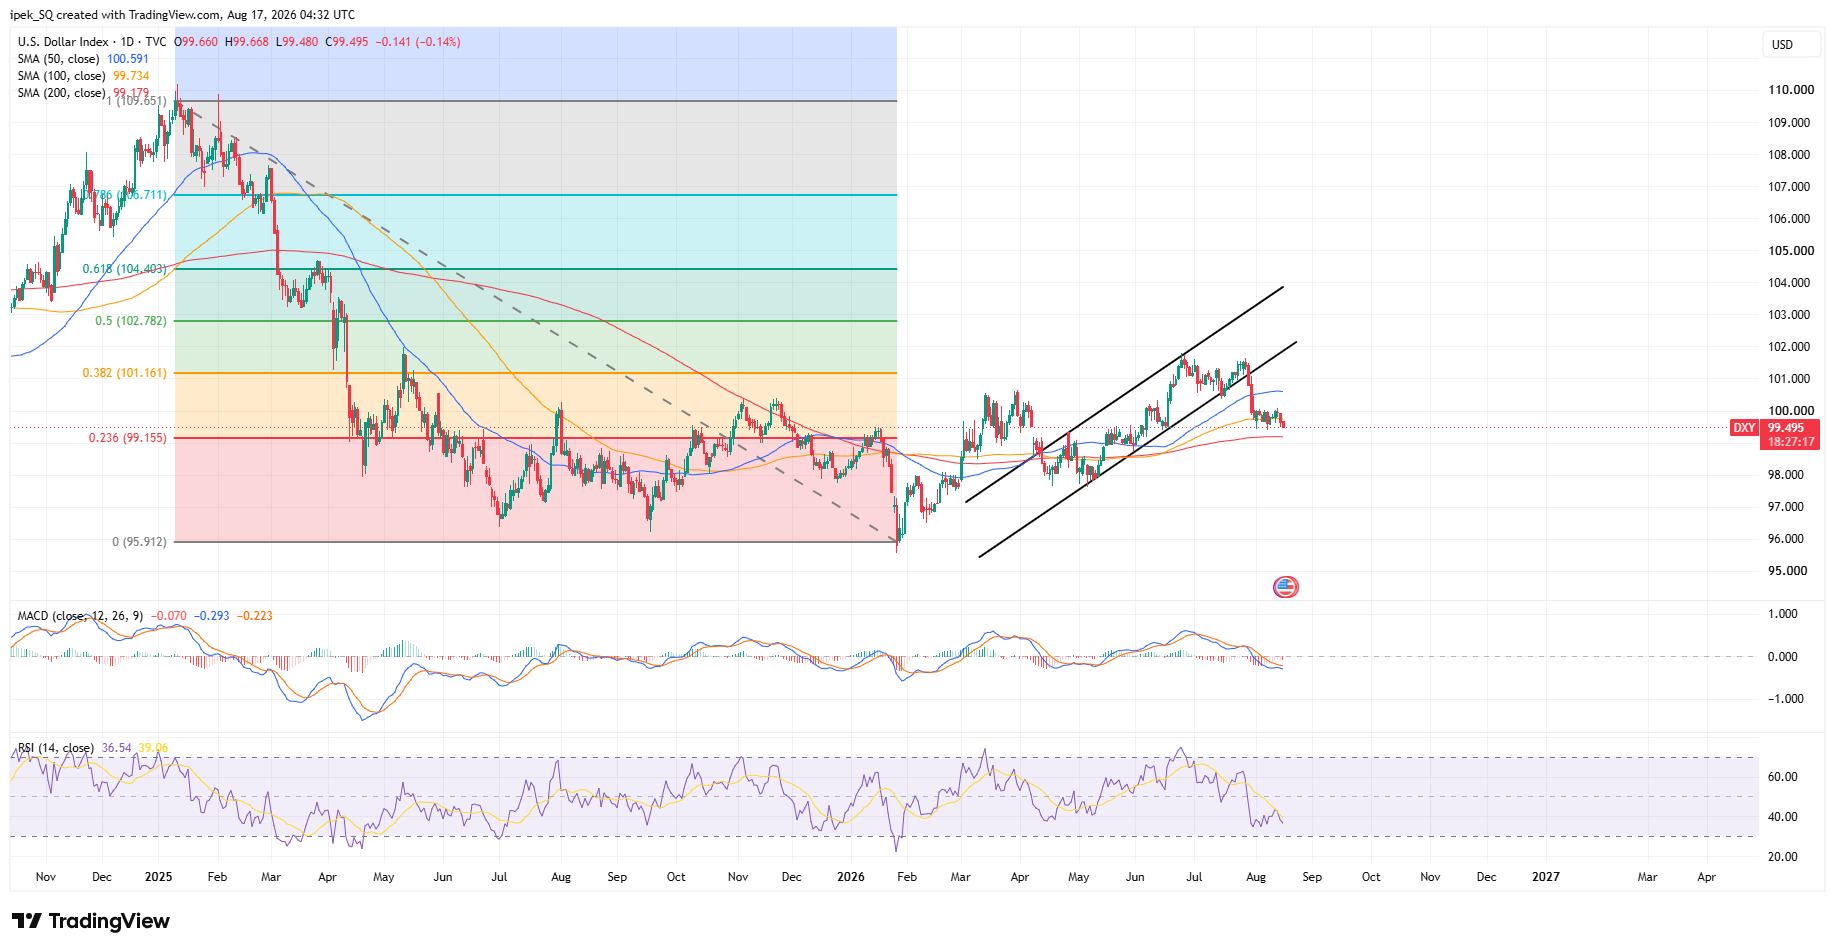Click 1.000 on the MACD scale
Screen dimensions: 1835x951
1783,614
